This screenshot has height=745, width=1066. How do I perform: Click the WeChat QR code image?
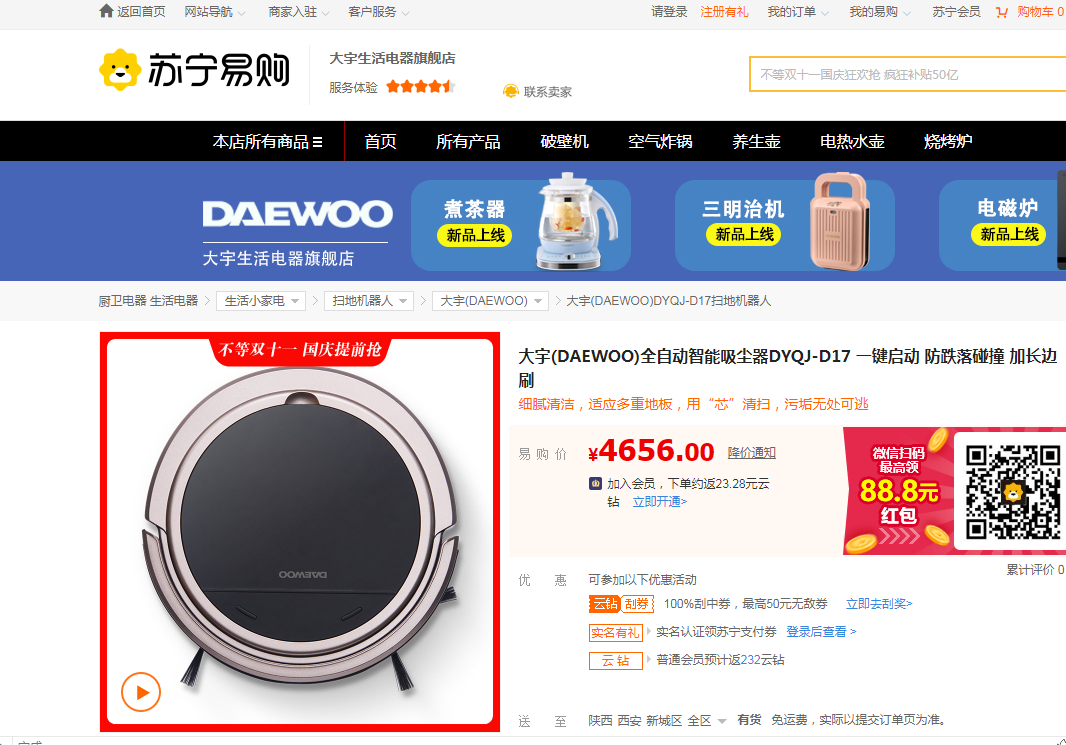coord(1013,491)
